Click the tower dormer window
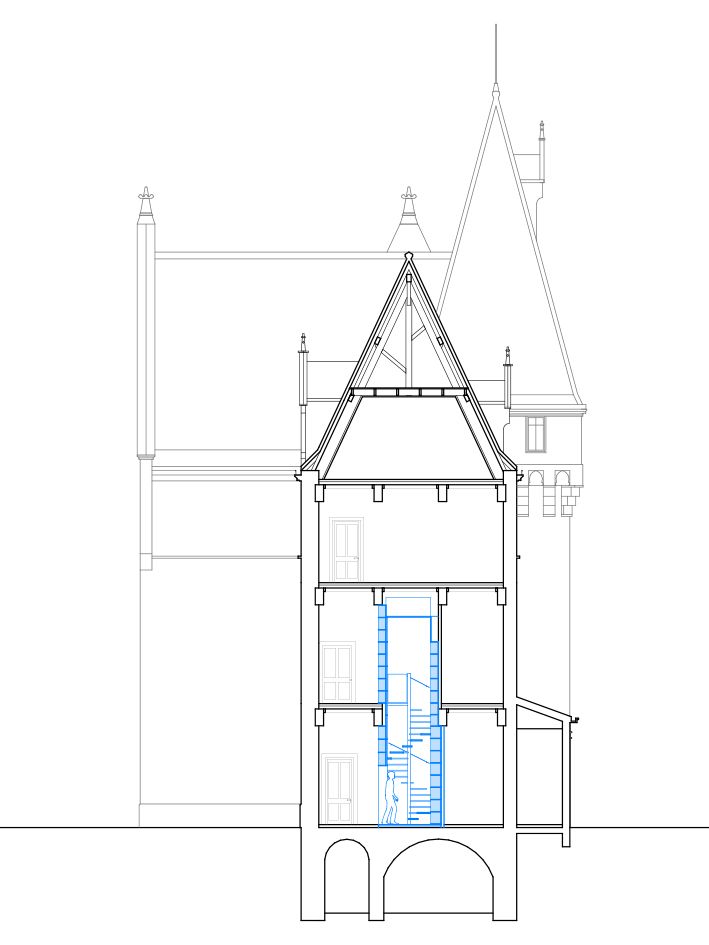The height and width of the screenshot is (945, 709). click(x=536, y=434)
